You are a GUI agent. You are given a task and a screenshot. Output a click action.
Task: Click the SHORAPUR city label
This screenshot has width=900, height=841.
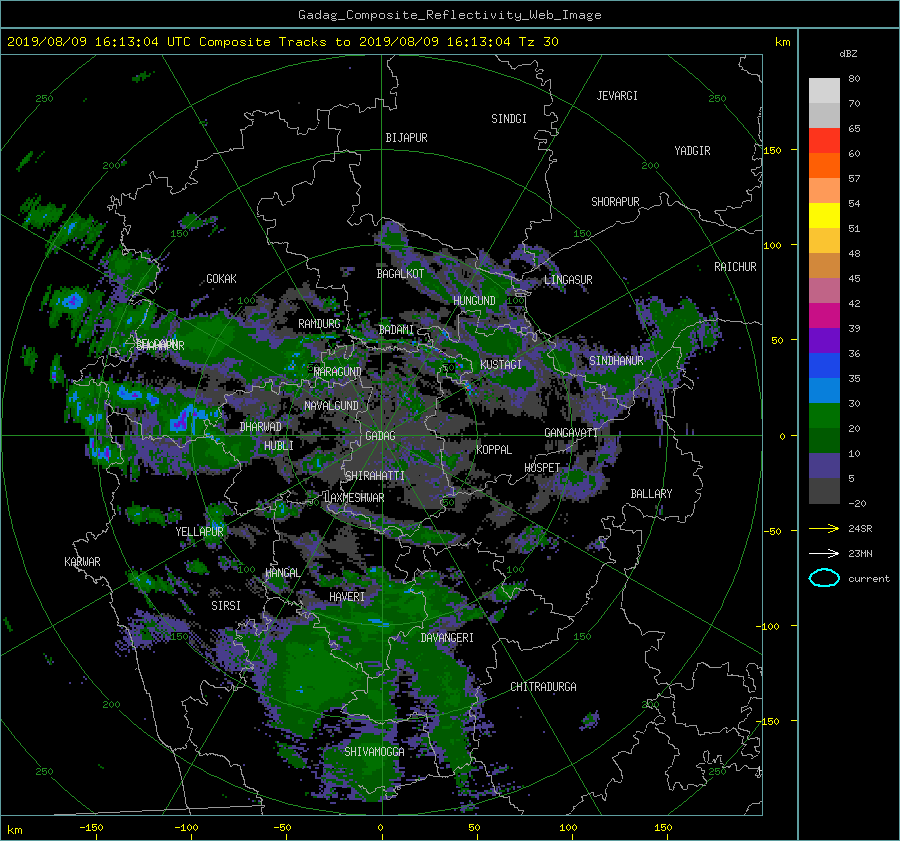[x=615, y=202]
